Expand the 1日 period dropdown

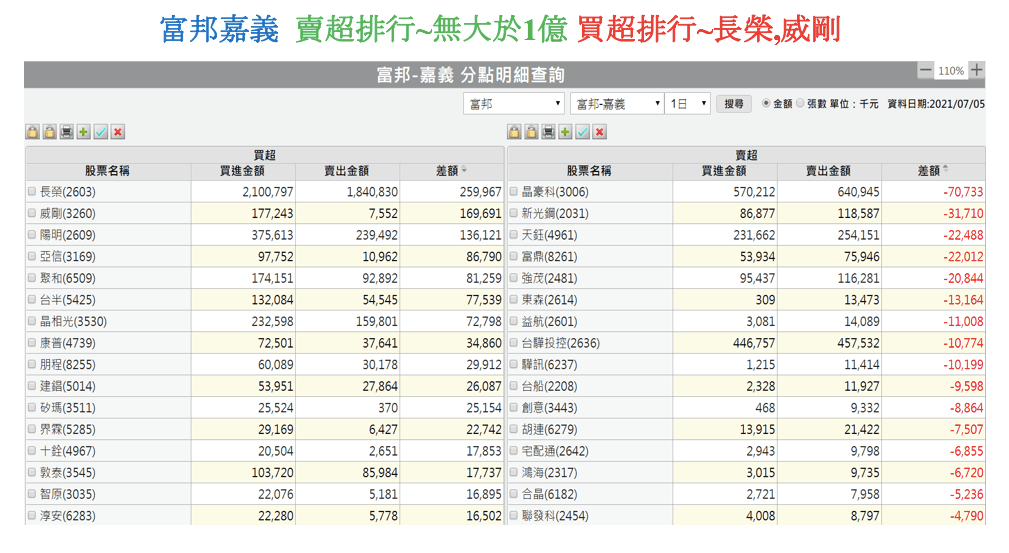click(688, 104)
